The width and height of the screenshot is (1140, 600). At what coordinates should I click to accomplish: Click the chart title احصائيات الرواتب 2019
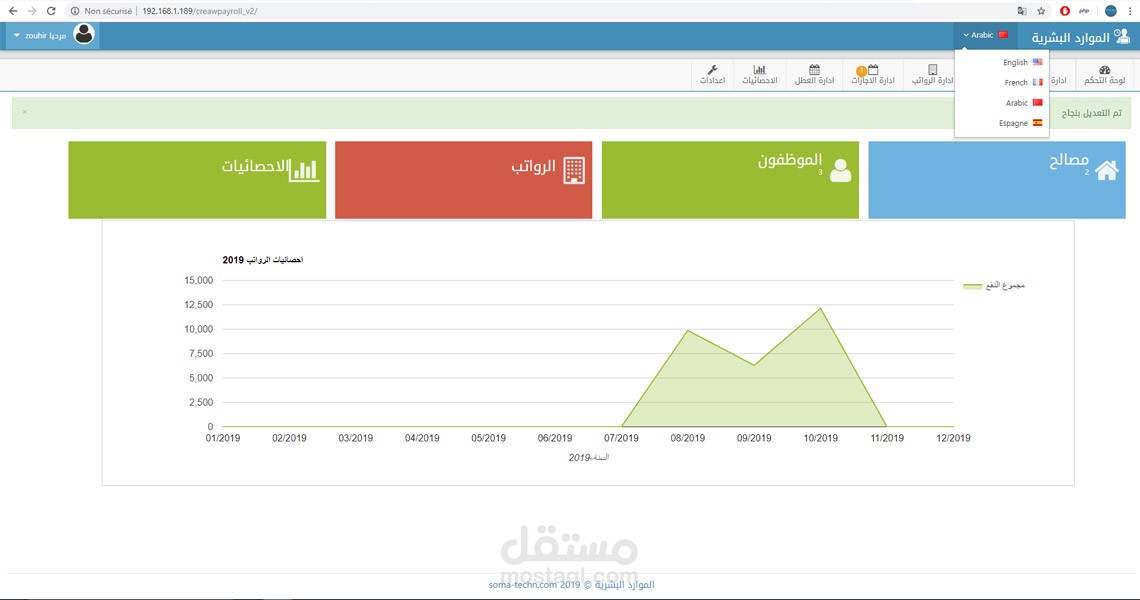click(262, 260)
